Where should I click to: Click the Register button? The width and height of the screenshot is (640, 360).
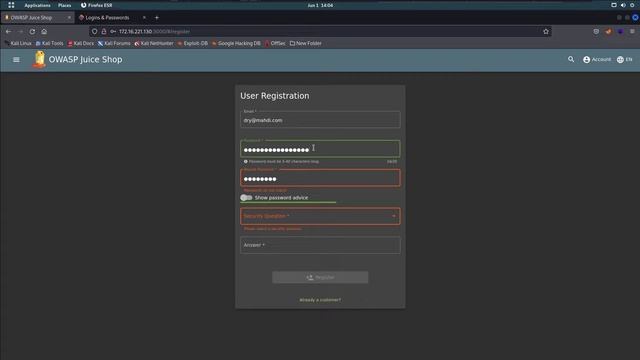(x=320, y=277)
